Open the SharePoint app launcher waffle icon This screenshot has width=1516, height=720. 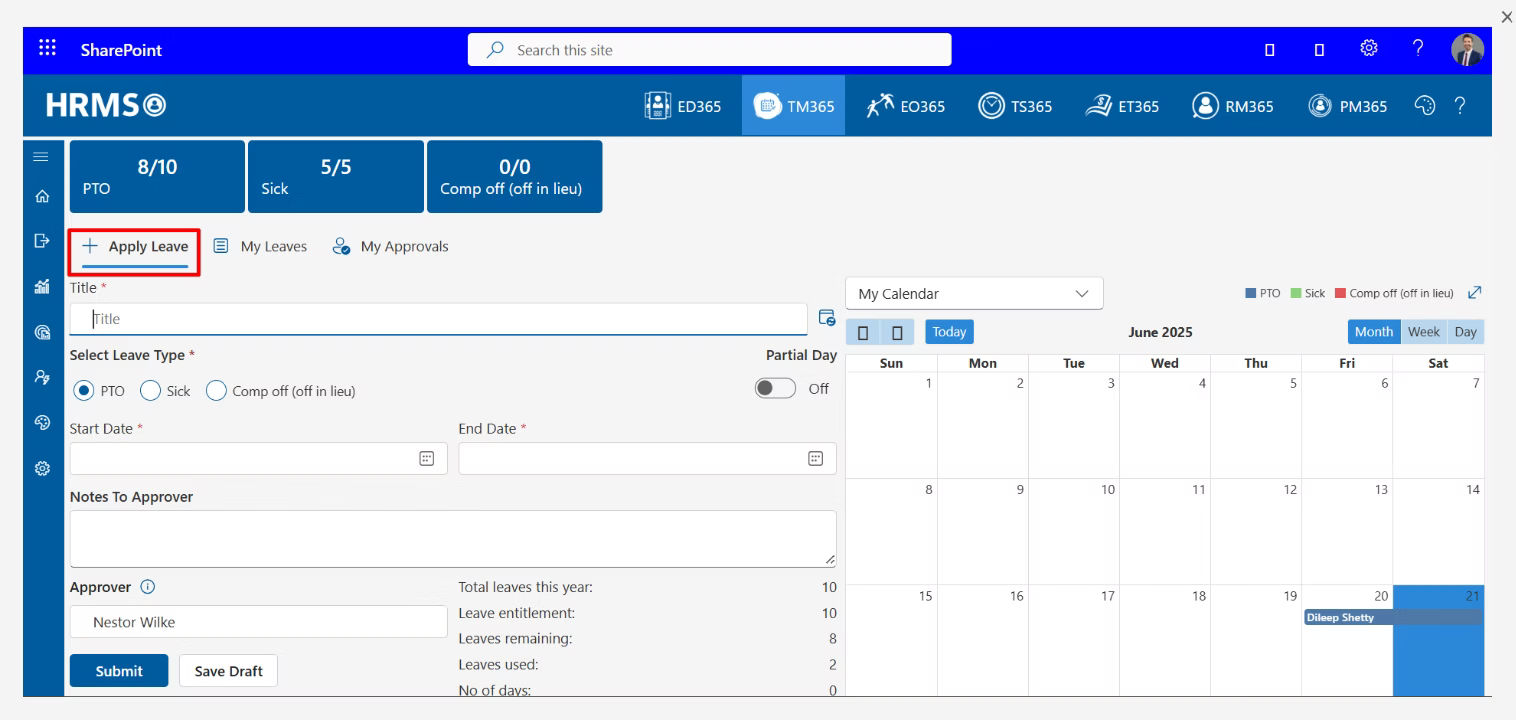pos(47,49)
